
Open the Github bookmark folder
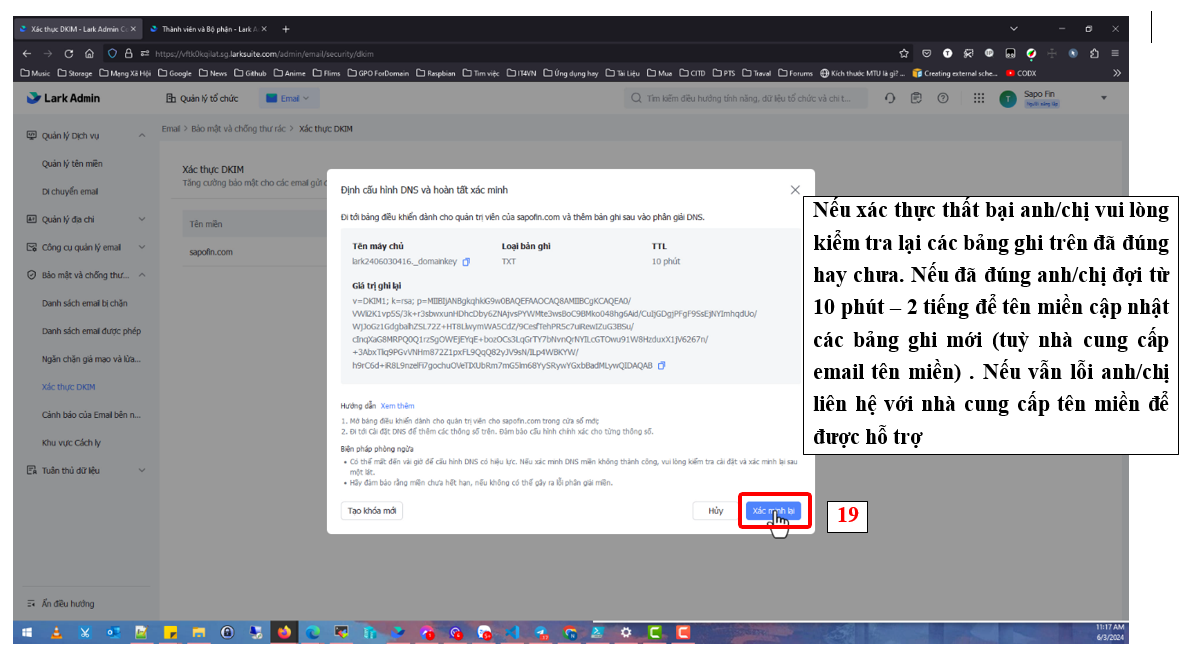point(250,74)
